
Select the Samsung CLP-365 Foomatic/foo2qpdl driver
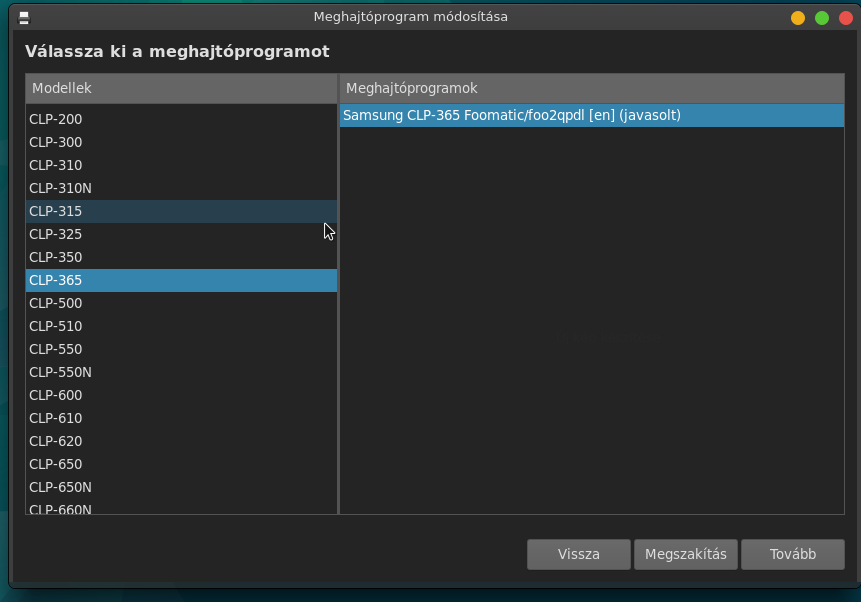pyautogui.click(x=592, y=115)
